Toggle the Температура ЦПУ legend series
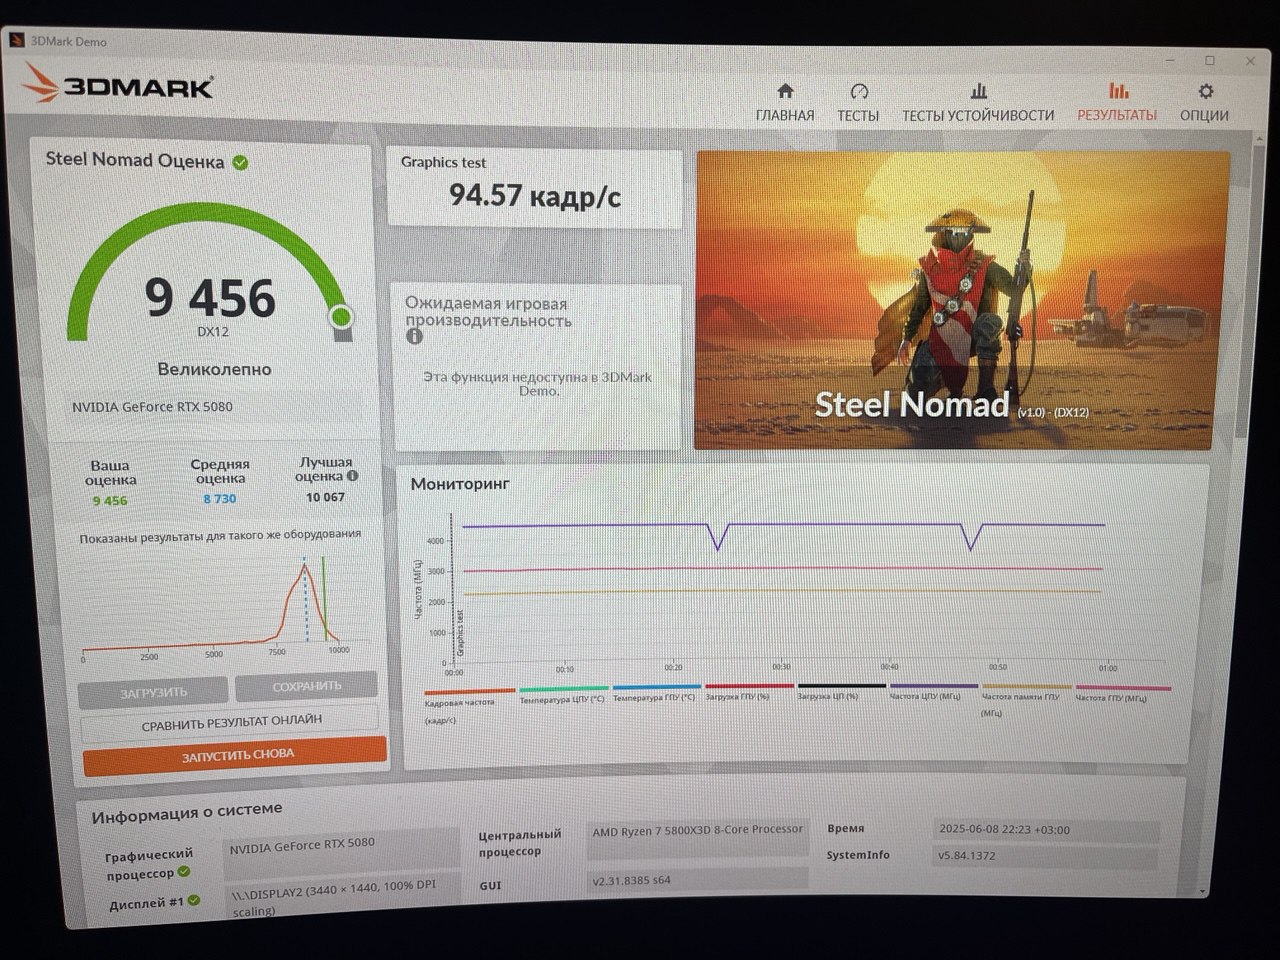 (563, 694)
